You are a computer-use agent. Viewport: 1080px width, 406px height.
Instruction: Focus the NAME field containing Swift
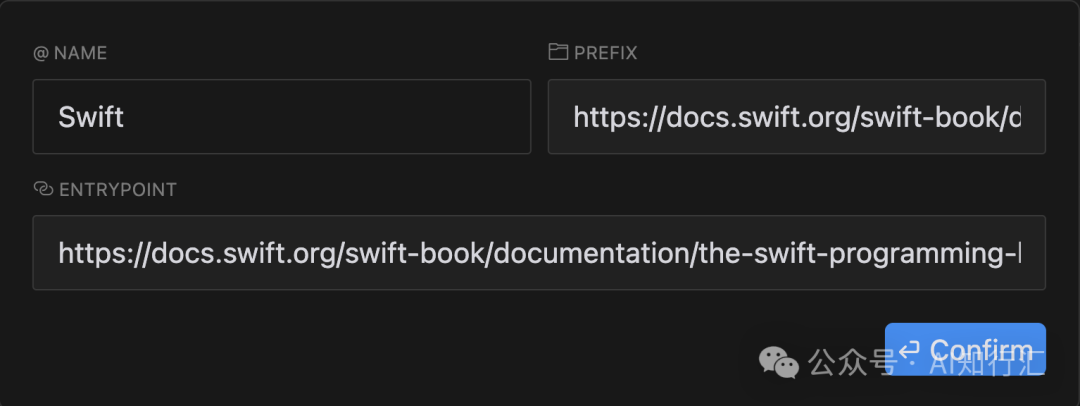(282, 116)
